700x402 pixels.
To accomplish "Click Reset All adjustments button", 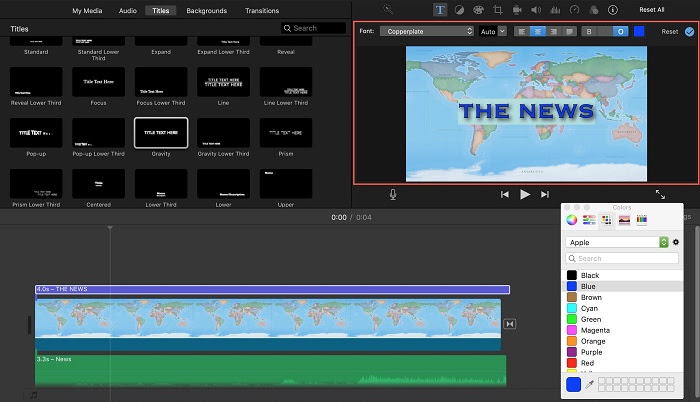I will (x=651, y=9).
